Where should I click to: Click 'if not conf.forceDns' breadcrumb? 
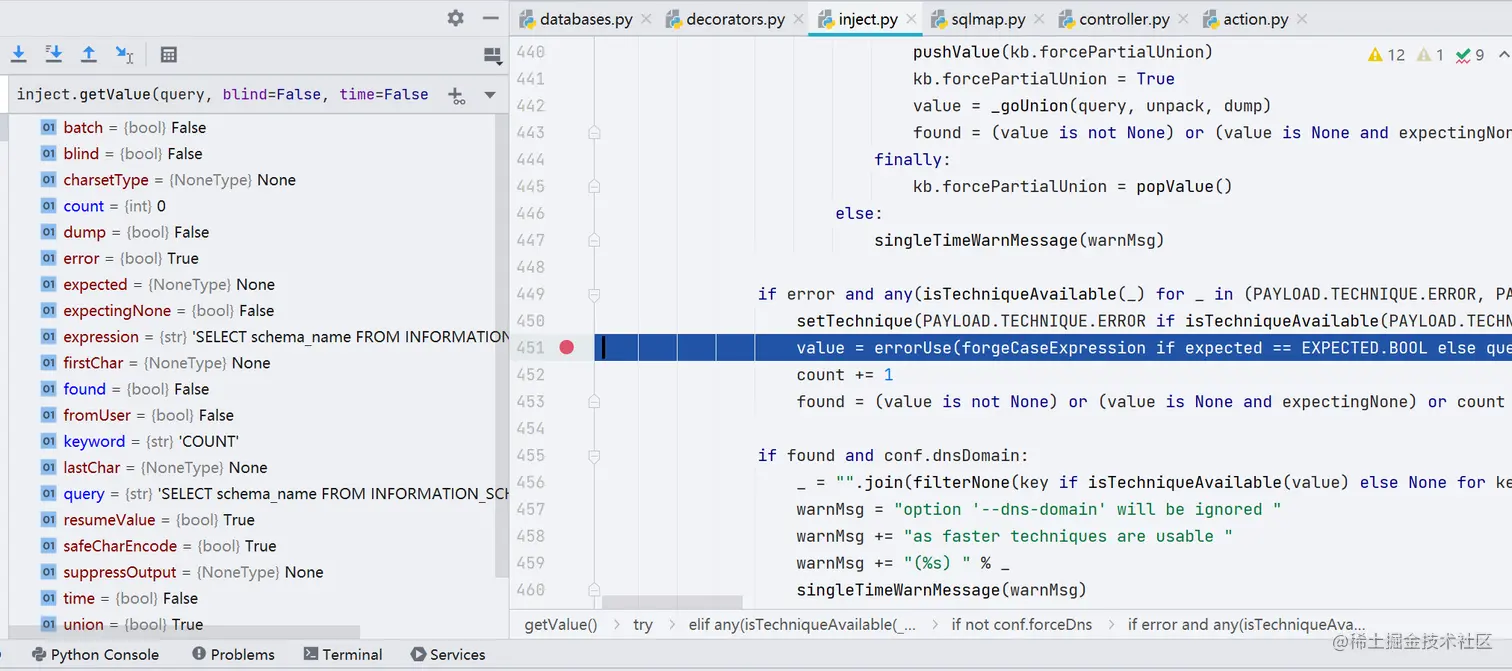(1022, 624)
